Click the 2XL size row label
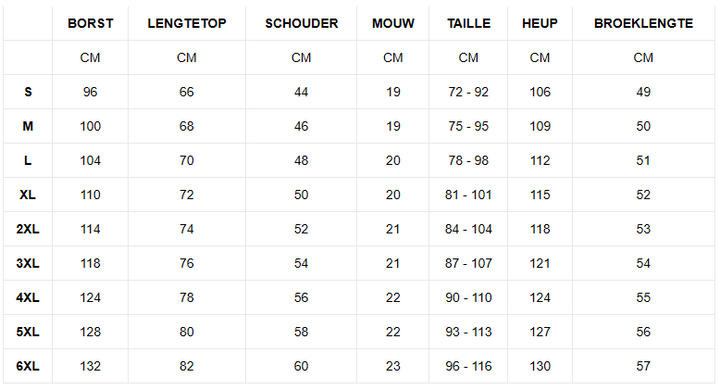The width and height of the screenshot is (720, 390). [x=28, y=229]
